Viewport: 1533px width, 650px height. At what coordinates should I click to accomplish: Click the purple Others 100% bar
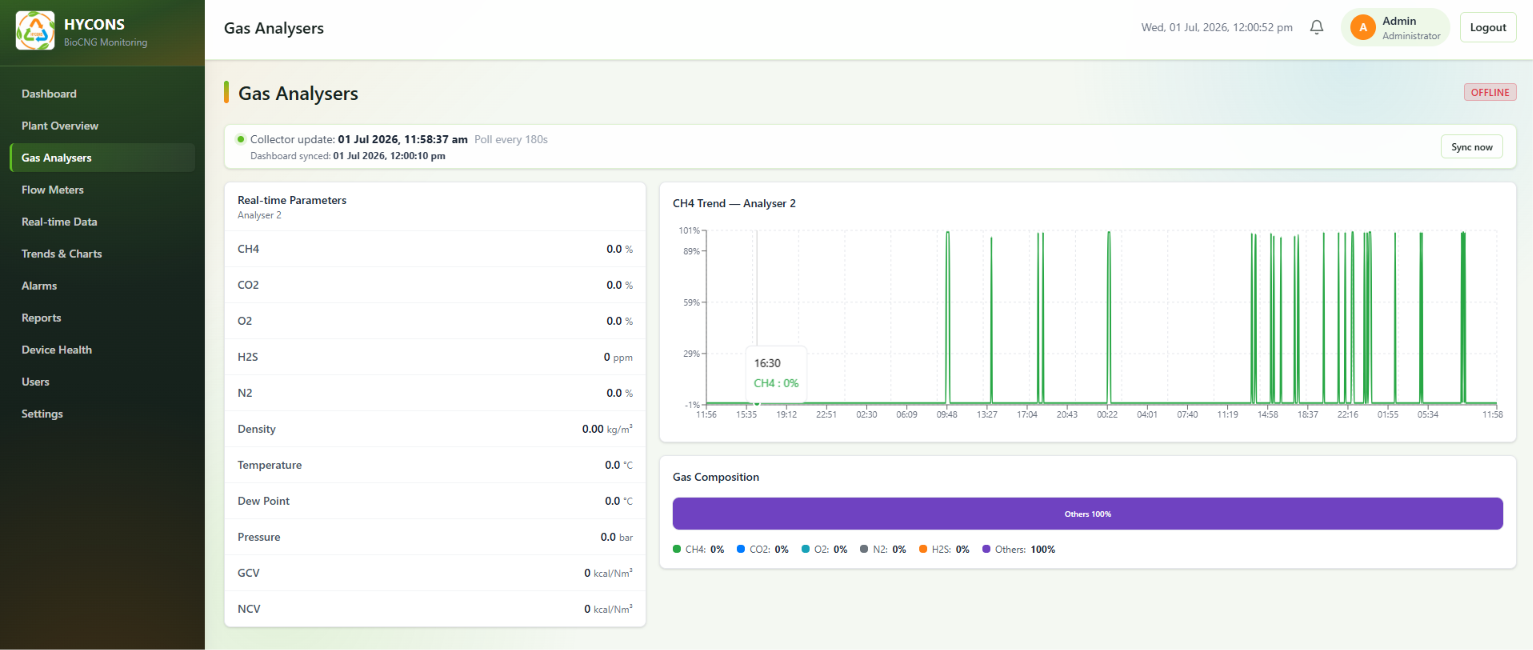(1087, 514)
